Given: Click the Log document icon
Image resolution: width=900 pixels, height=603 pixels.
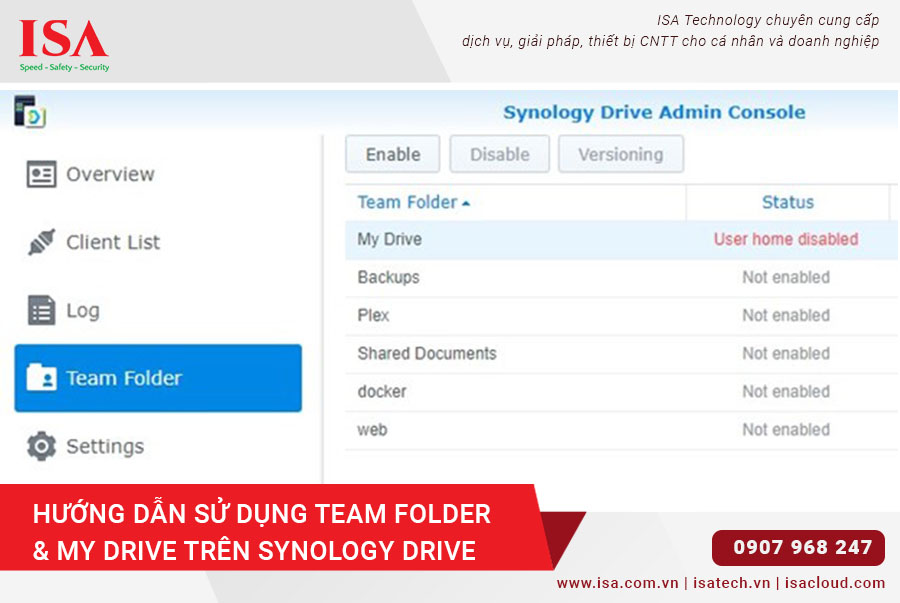Looking at the screenshot, I should [41, 310].
